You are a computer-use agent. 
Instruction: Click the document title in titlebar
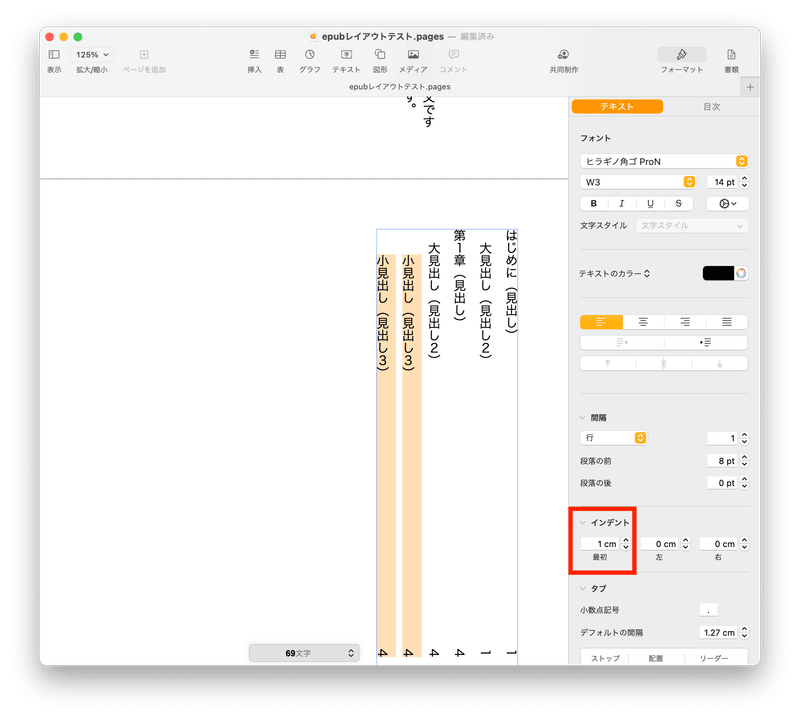coord(383,37)
